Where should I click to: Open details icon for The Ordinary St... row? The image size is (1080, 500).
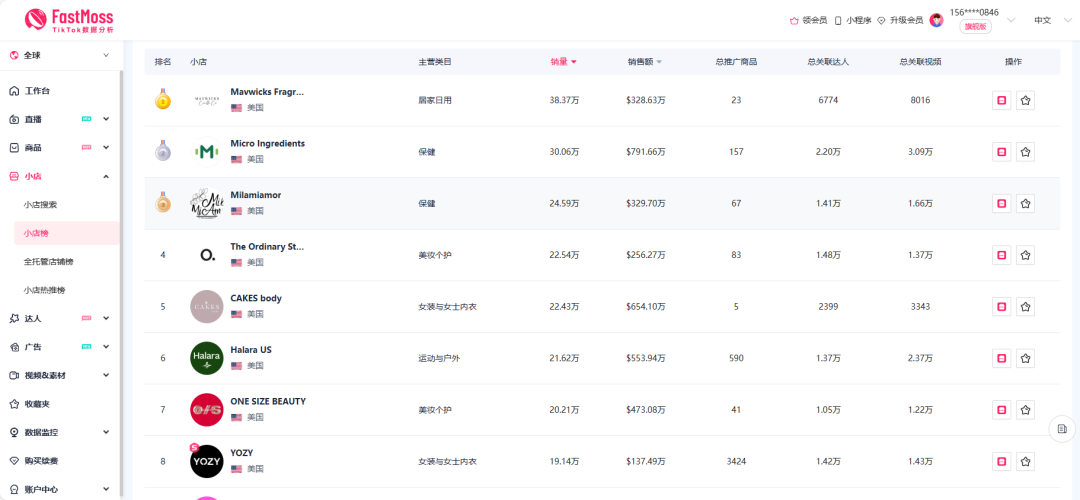[1001, 256]
